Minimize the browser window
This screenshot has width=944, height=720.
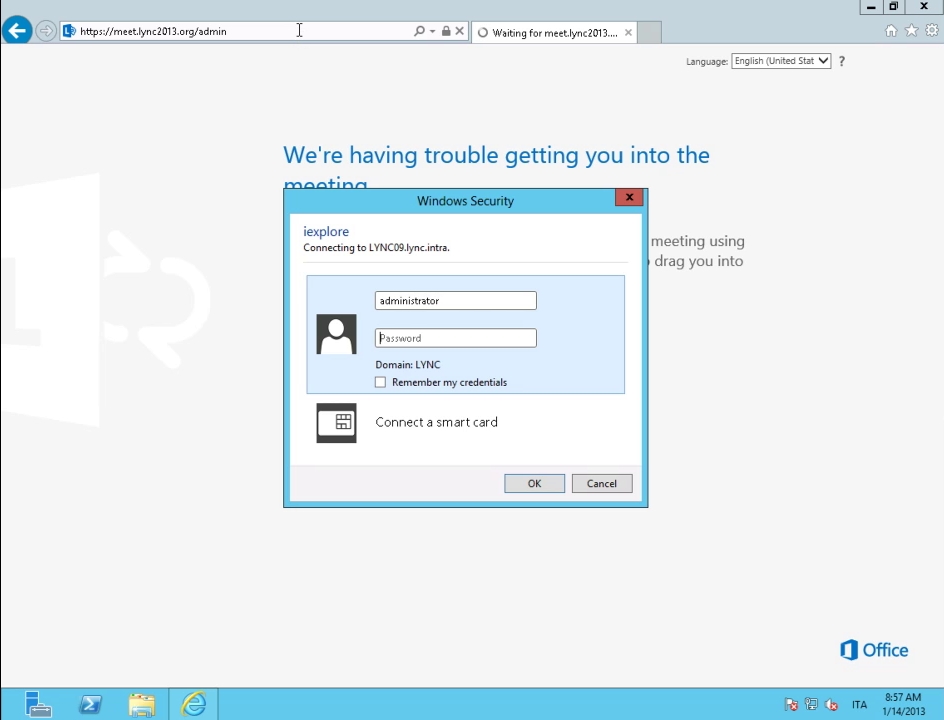pos(871,7)
